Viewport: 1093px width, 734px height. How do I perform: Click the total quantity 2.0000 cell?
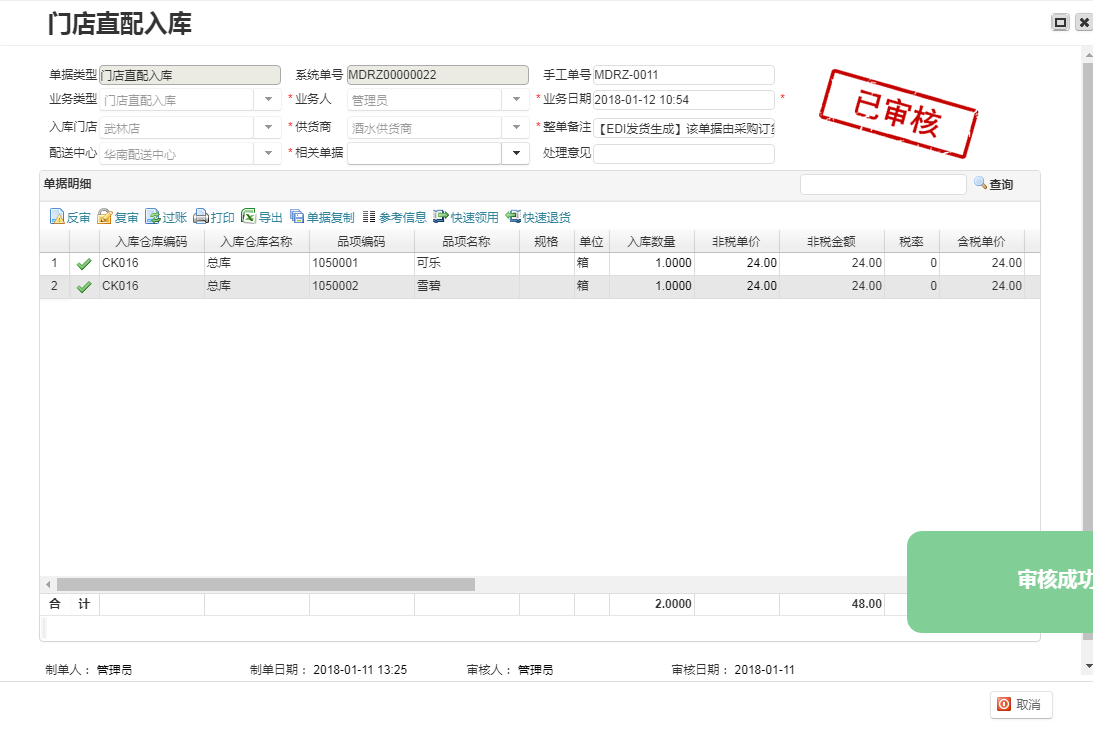652,604
